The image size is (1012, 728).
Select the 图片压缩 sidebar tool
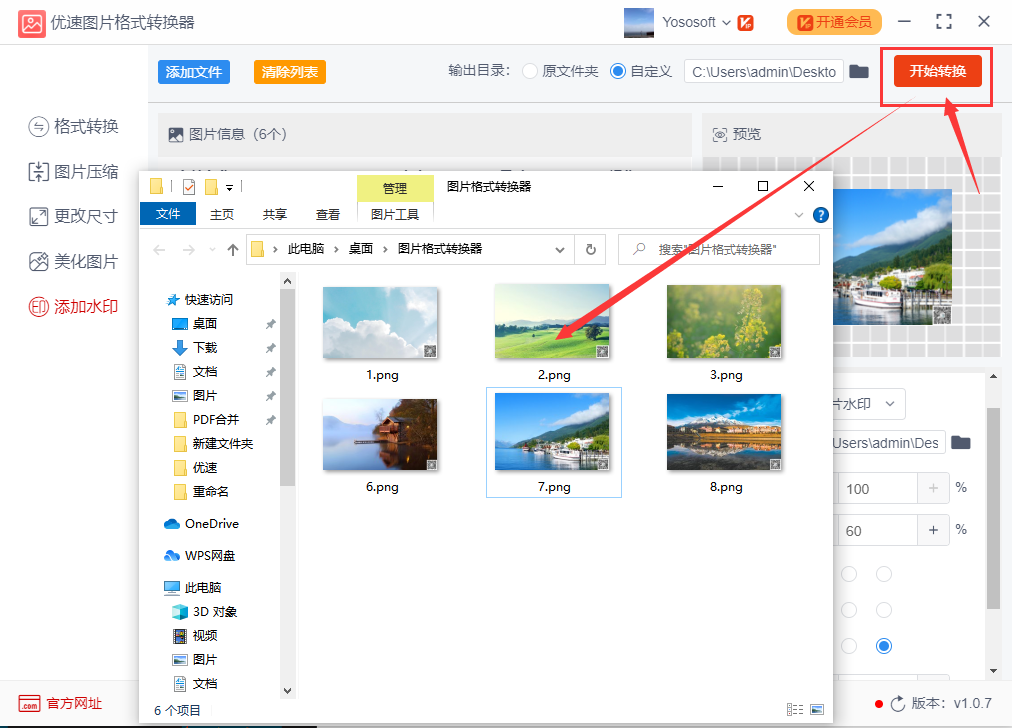tap(74, 172)
